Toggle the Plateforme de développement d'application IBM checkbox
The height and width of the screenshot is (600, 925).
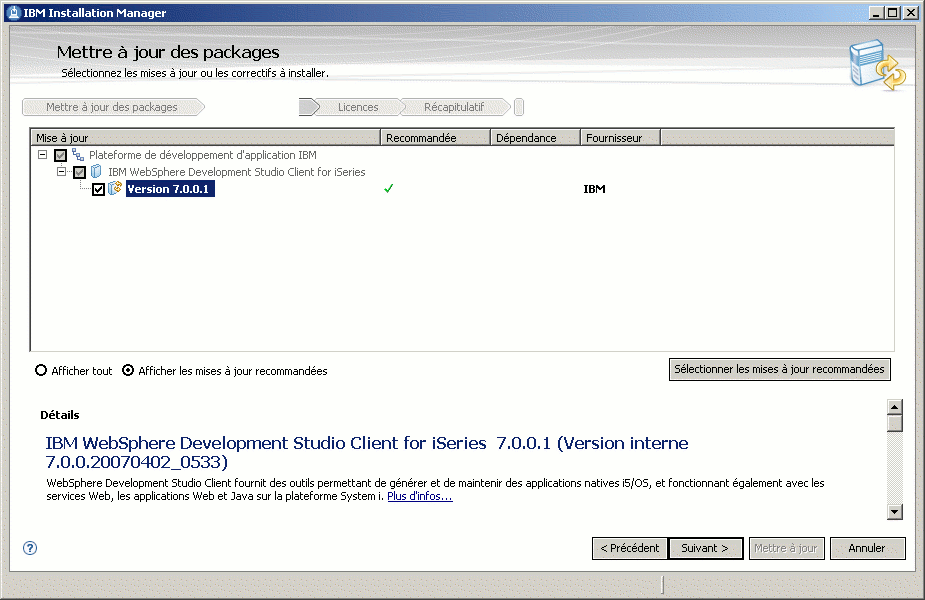click(60, 155)
